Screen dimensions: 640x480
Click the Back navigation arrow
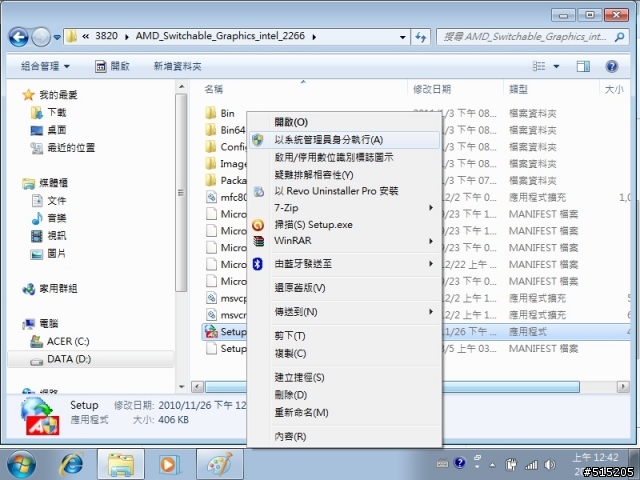(x=18, y=37)
